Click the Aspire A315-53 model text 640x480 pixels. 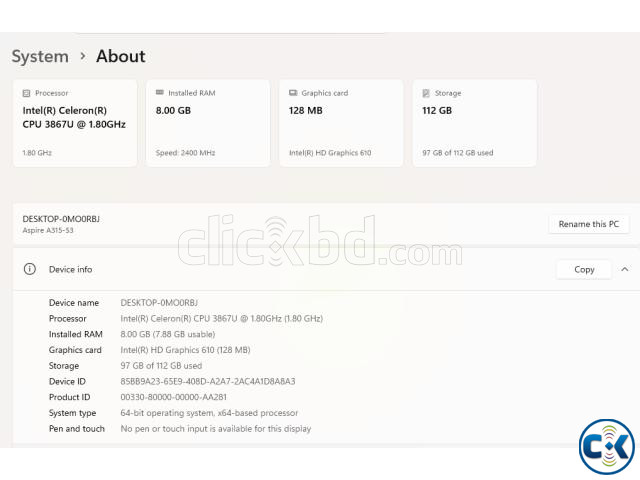48,230
